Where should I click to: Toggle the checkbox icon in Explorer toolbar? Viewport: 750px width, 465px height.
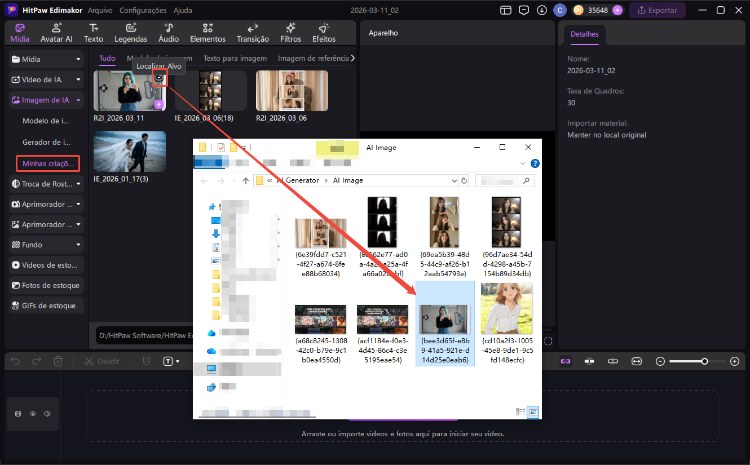220,147
